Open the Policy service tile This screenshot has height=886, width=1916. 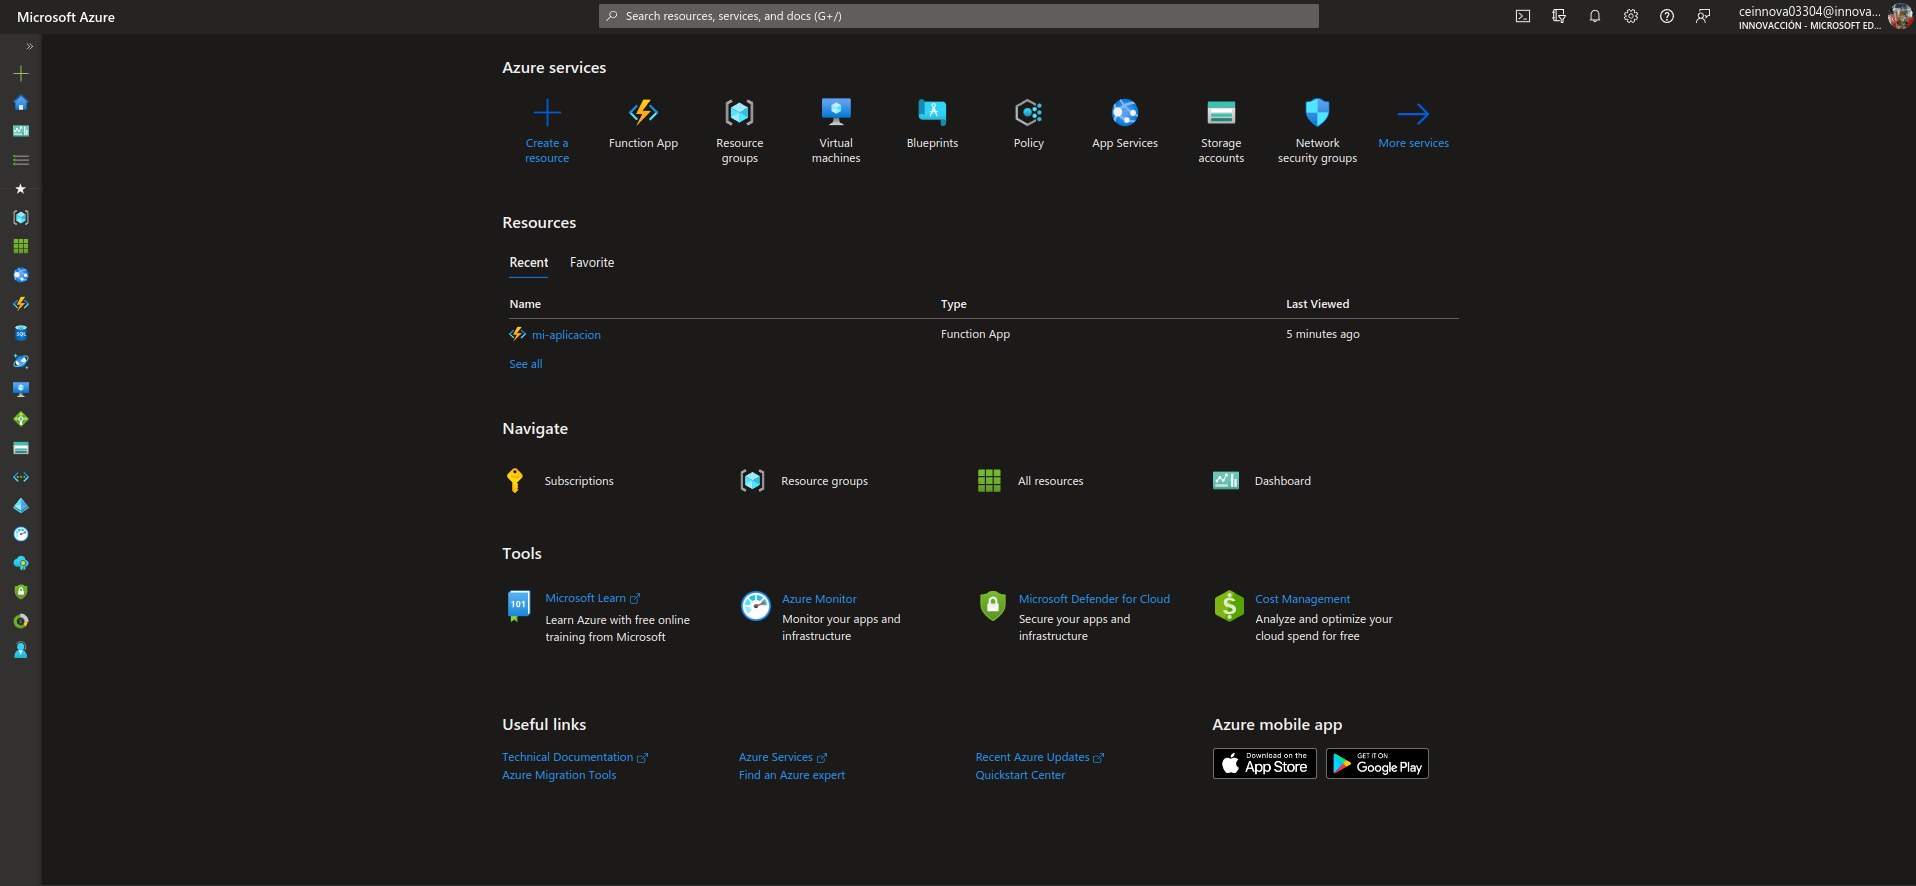coord(1028,125)
